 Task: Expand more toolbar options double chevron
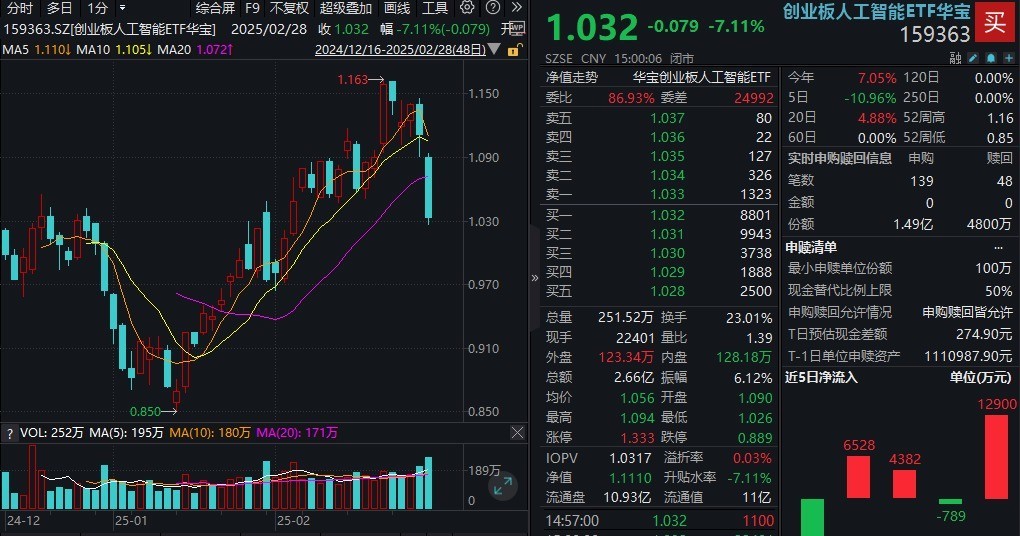(x=516, y=8)
